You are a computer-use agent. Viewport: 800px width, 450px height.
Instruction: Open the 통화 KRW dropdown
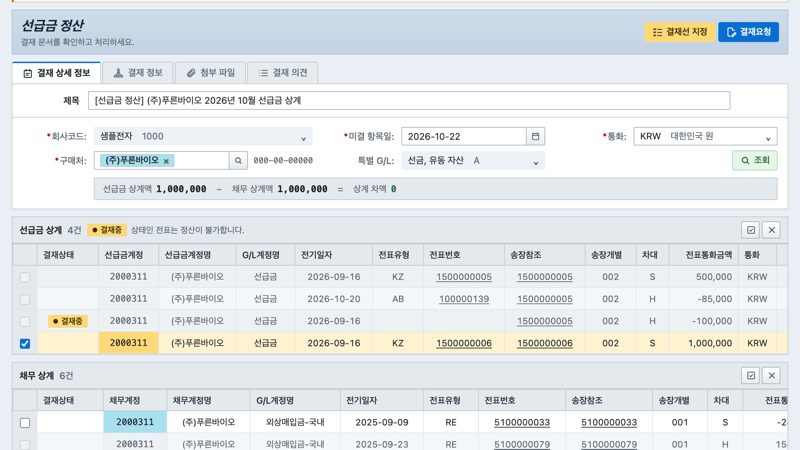705,136
